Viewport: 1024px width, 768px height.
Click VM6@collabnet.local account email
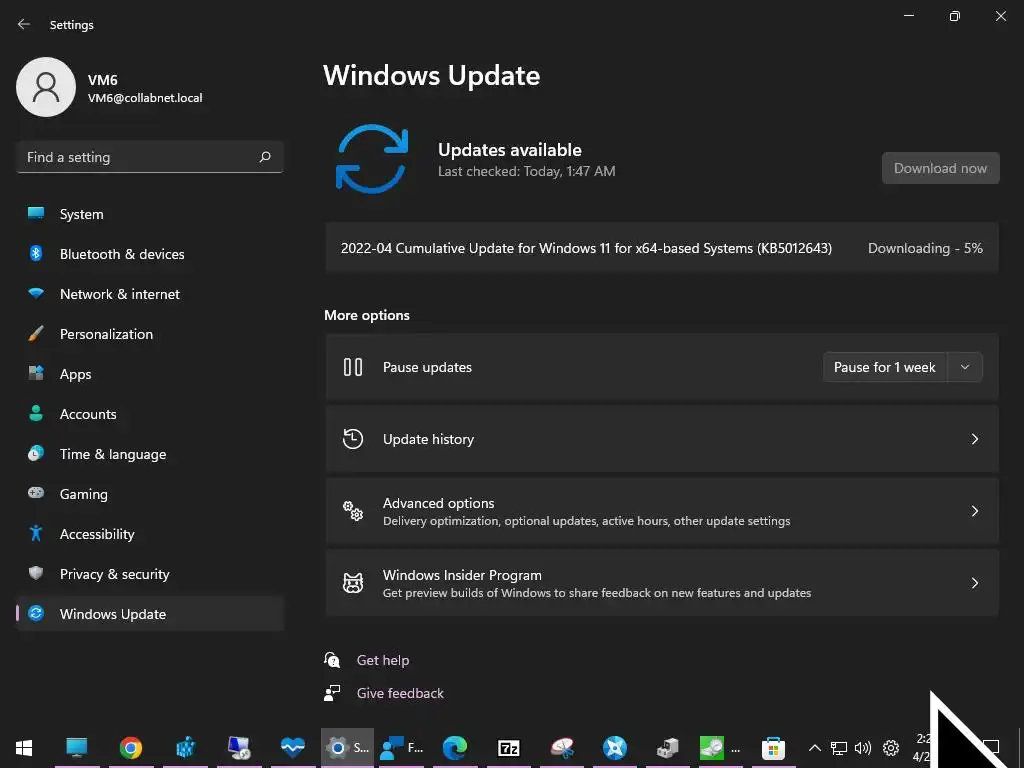pos(145,98)
